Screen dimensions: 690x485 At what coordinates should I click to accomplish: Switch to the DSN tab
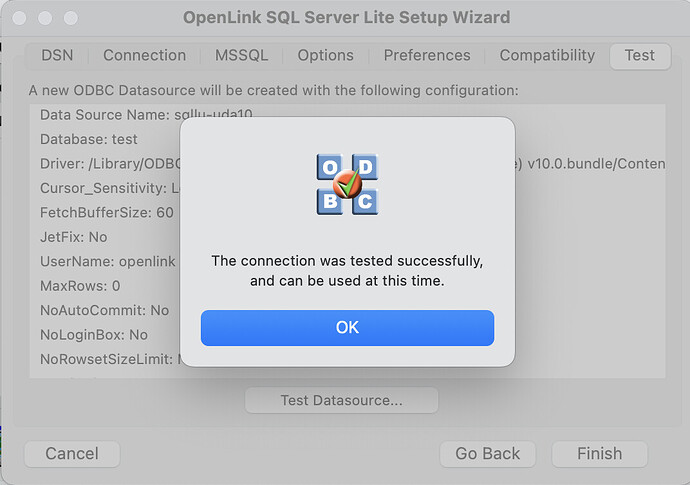click(57, 55)
